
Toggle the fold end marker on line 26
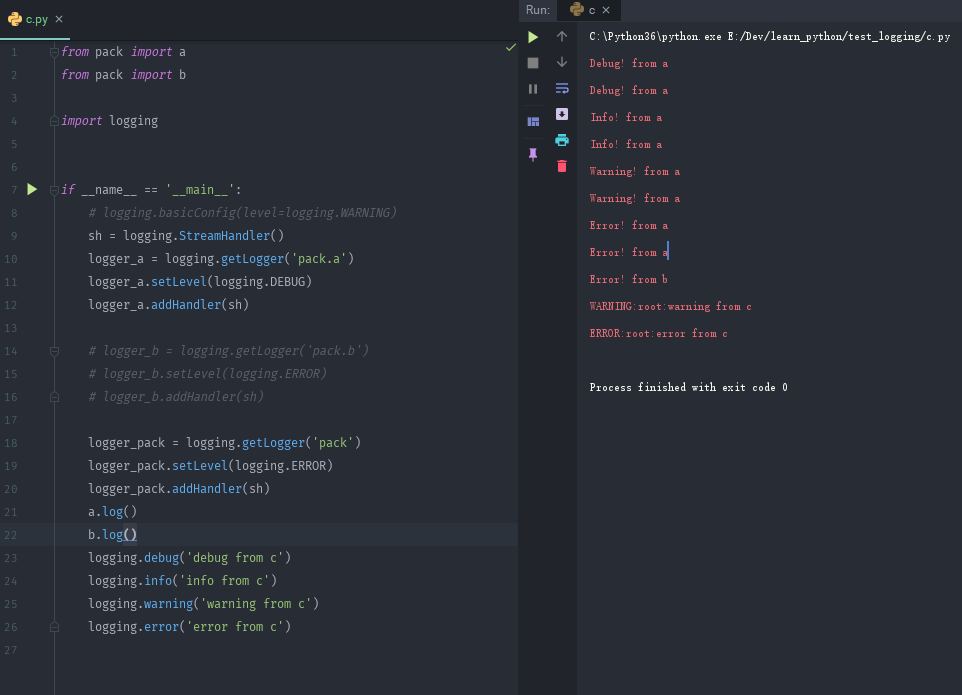coord(54,627)
